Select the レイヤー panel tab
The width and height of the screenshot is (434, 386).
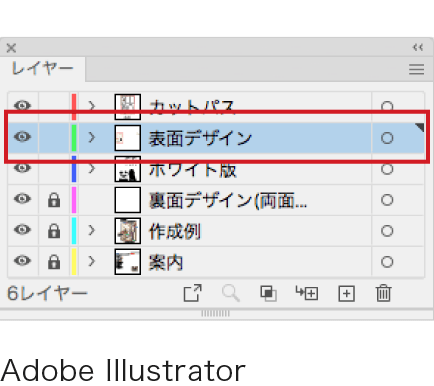point(43,69)
